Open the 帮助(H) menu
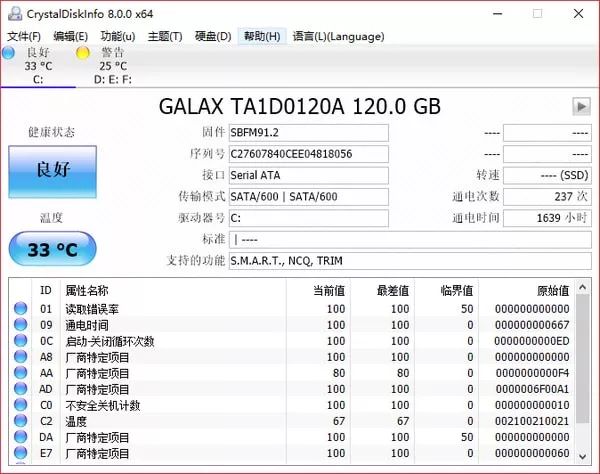600x474 pixels. pos(262,36)
